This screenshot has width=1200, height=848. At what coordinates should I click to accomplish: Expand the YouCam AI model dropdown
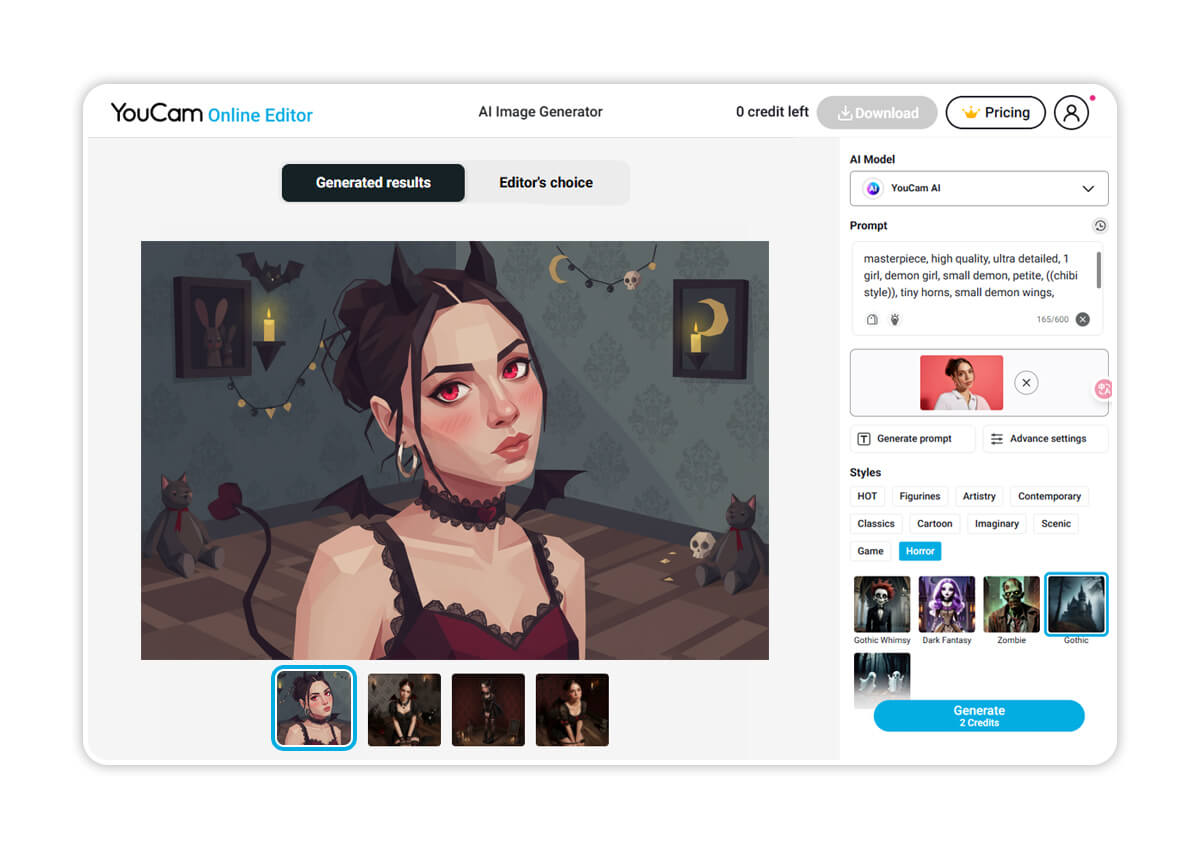click(979, 188)
